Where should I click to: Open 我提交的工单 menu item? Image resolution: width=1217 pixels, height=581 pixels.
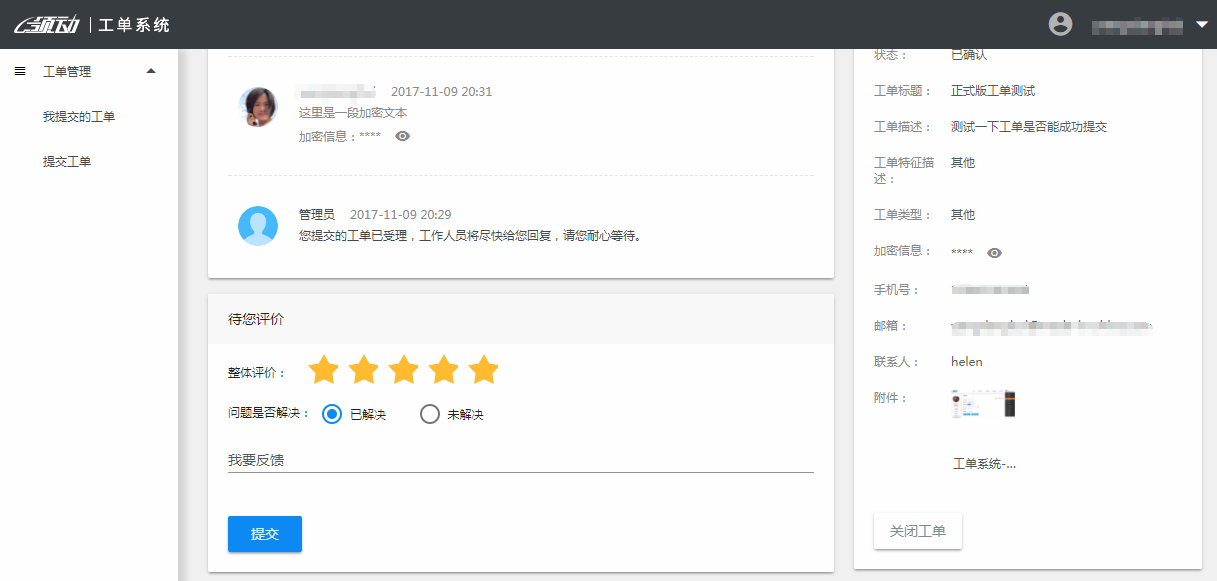click(x=79, y=117)
